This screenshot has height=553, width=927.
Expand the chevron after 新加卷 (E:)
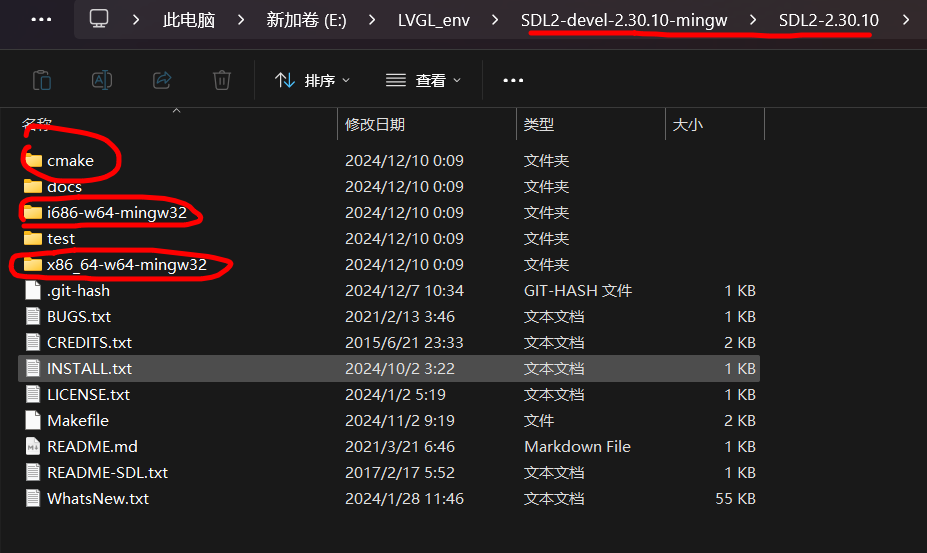[x=372, y=20]
